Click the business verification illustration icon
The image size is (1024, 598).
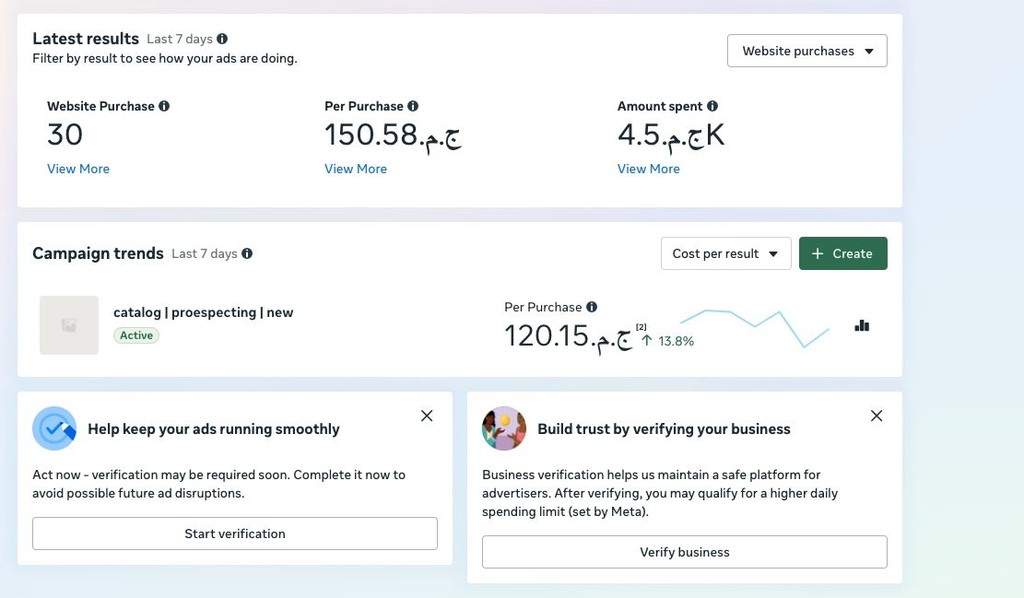pos(504,429)
